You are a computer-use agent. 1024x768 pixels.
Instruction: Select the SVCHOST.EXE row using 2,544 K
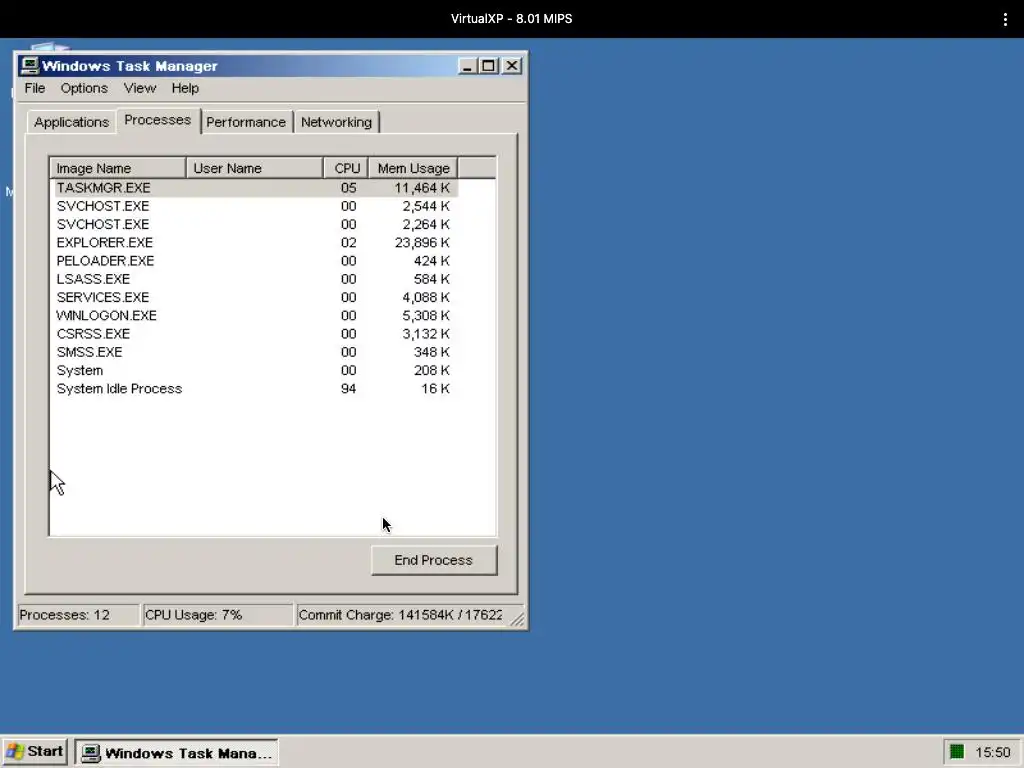tap(256, 206)
